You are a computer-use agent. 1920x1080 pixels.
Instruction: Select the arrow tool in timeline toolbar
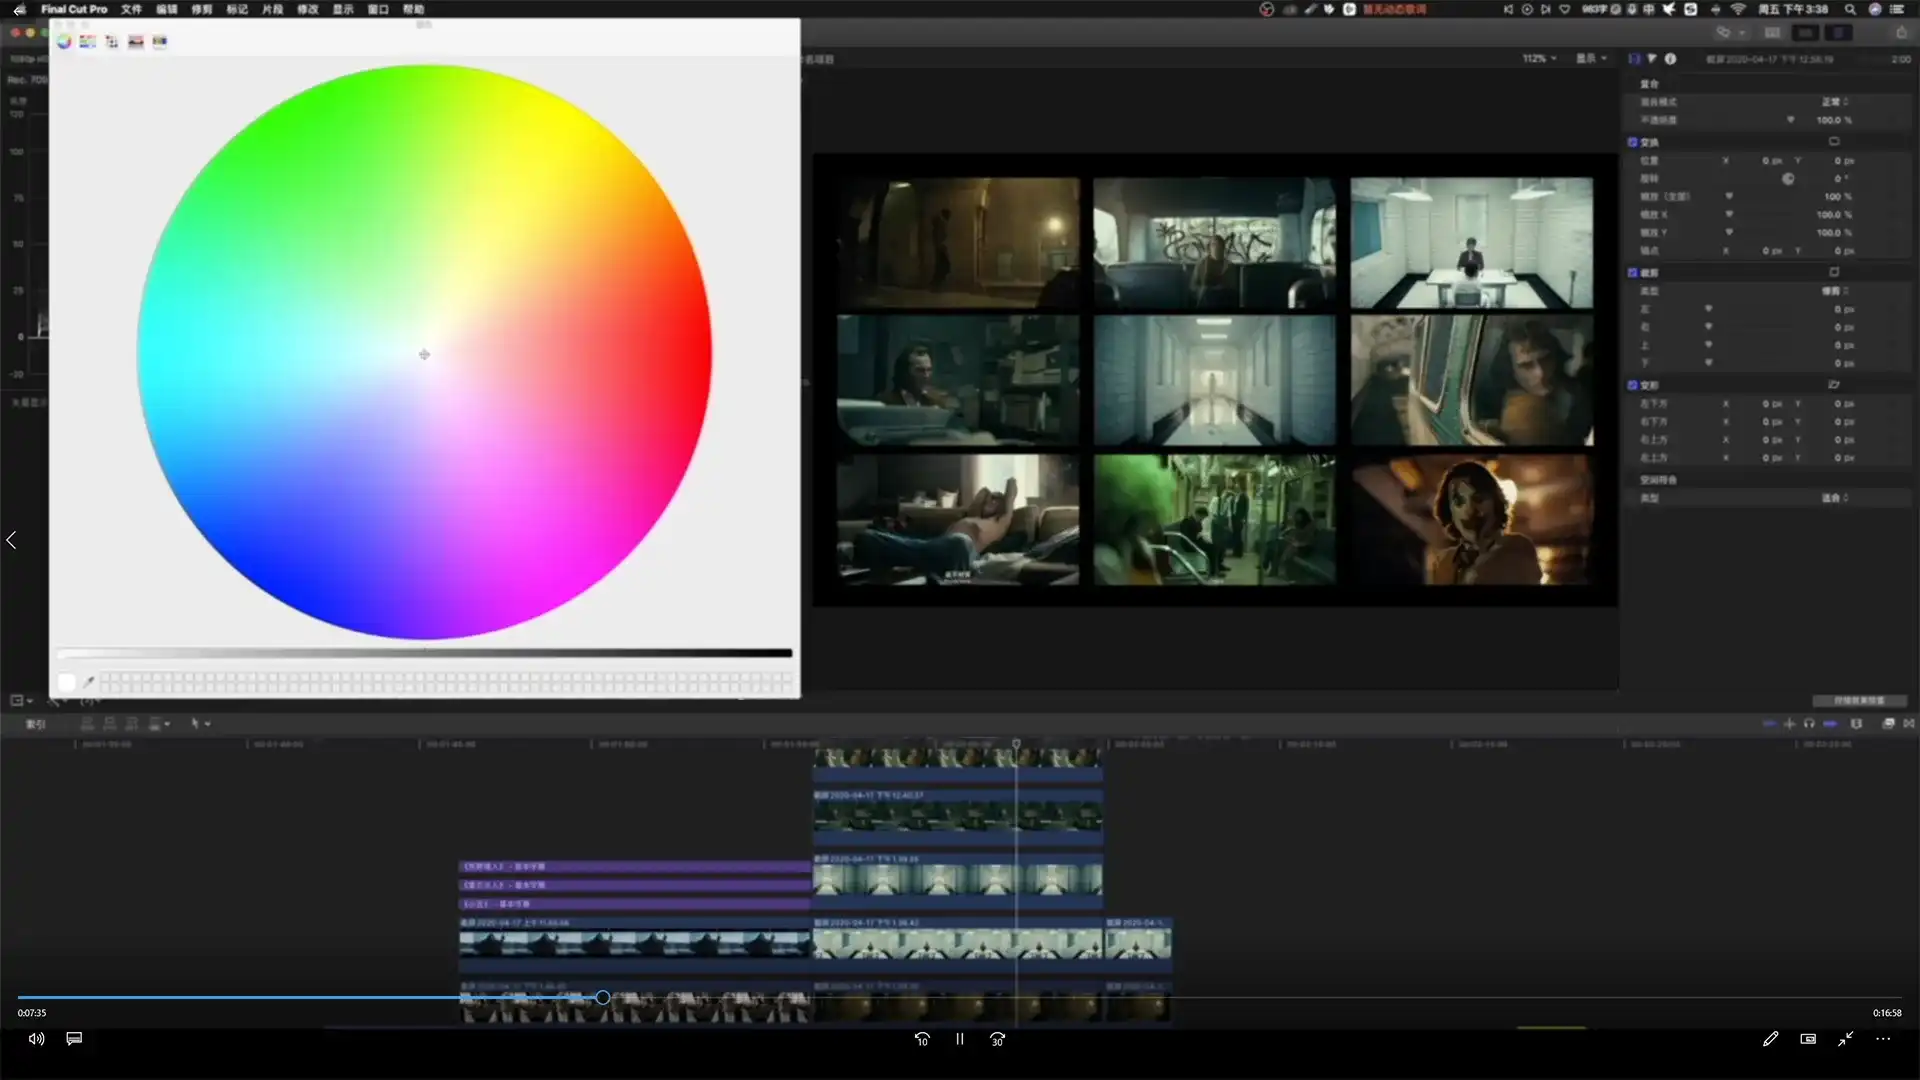tap(197, 724)
